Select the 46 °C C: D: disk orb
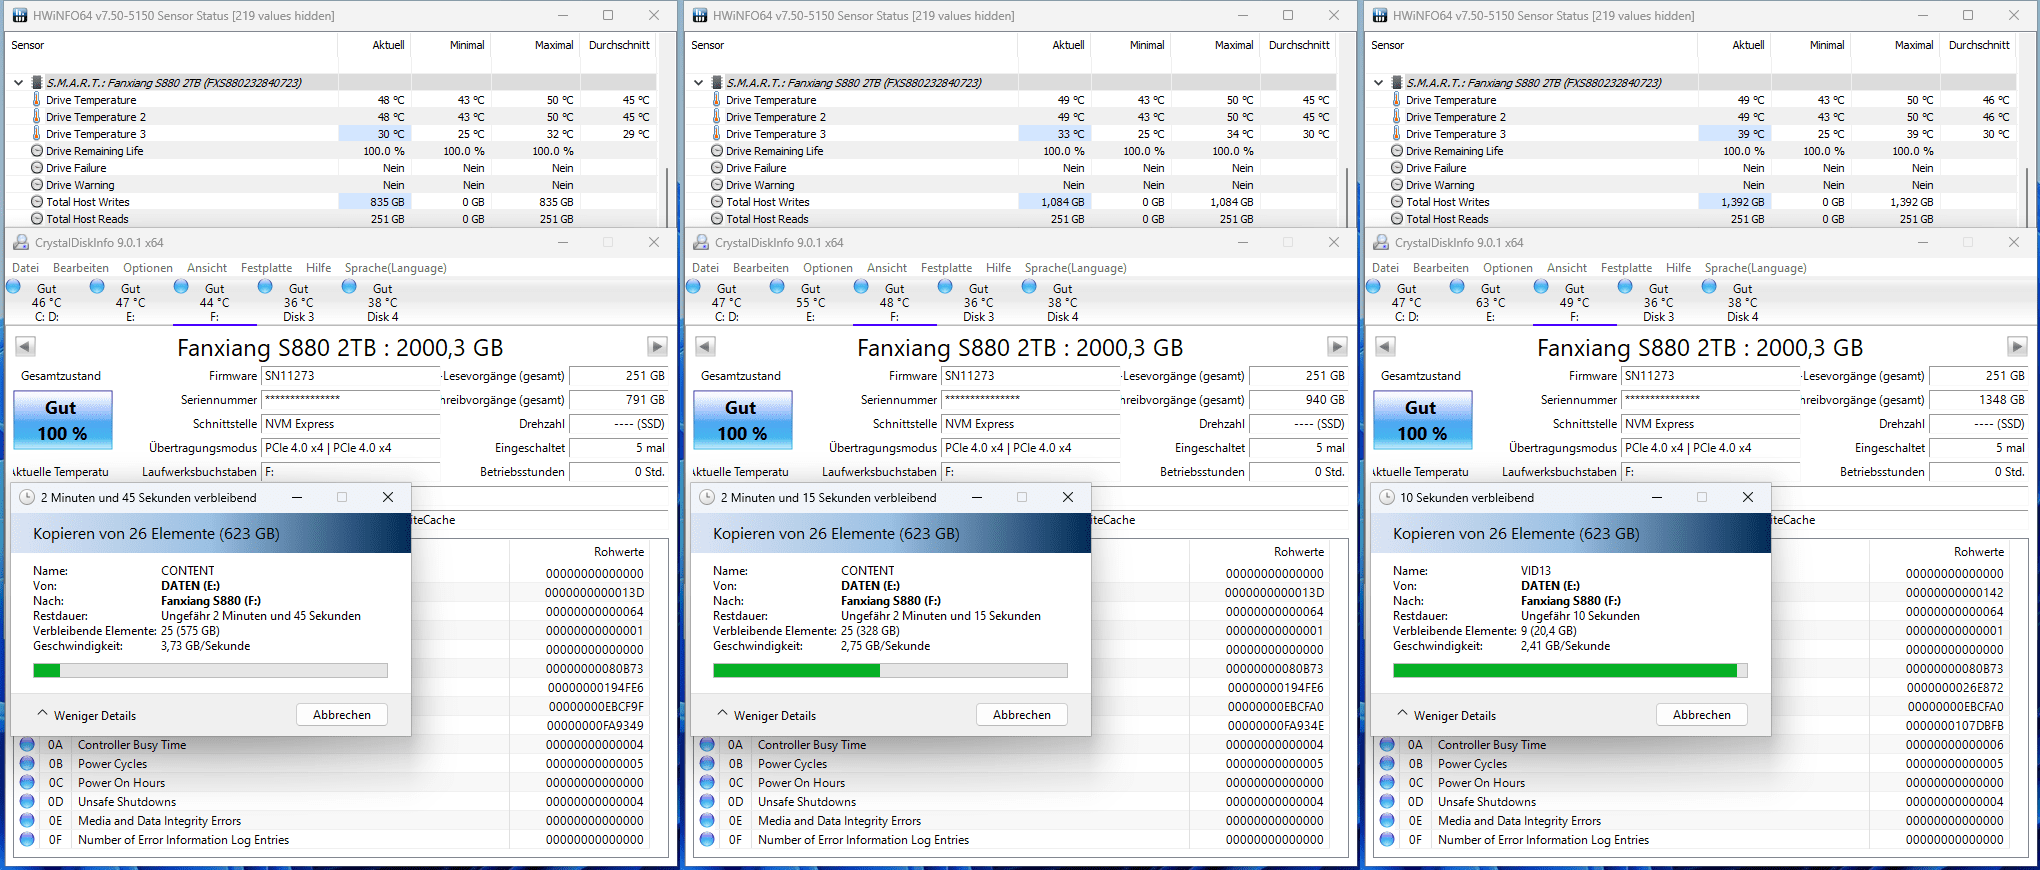This screenshot has height=870, width=2040. pos(13,286)
